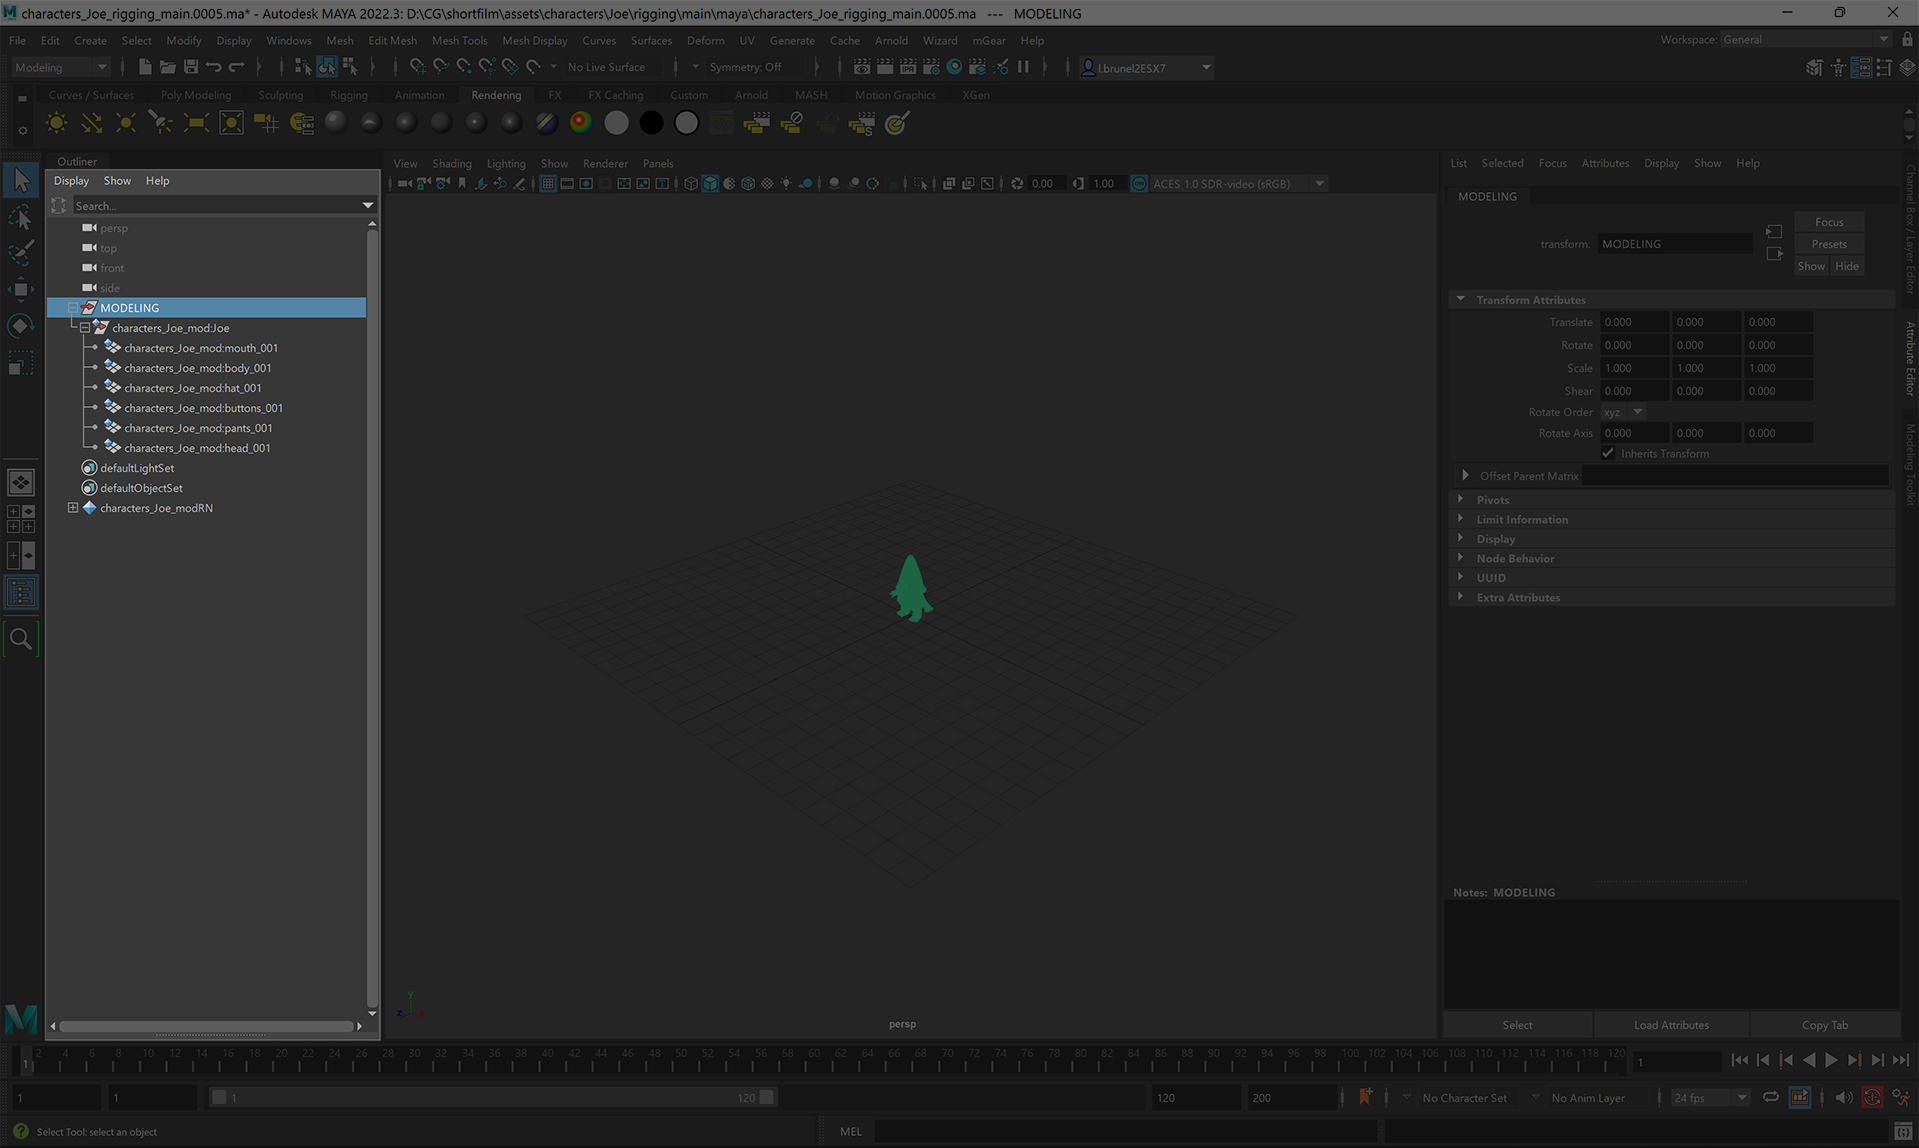Toggle the cached playback icon
The width and height of the screenshot is (1919, 1148).
tap(1800, 1098)
